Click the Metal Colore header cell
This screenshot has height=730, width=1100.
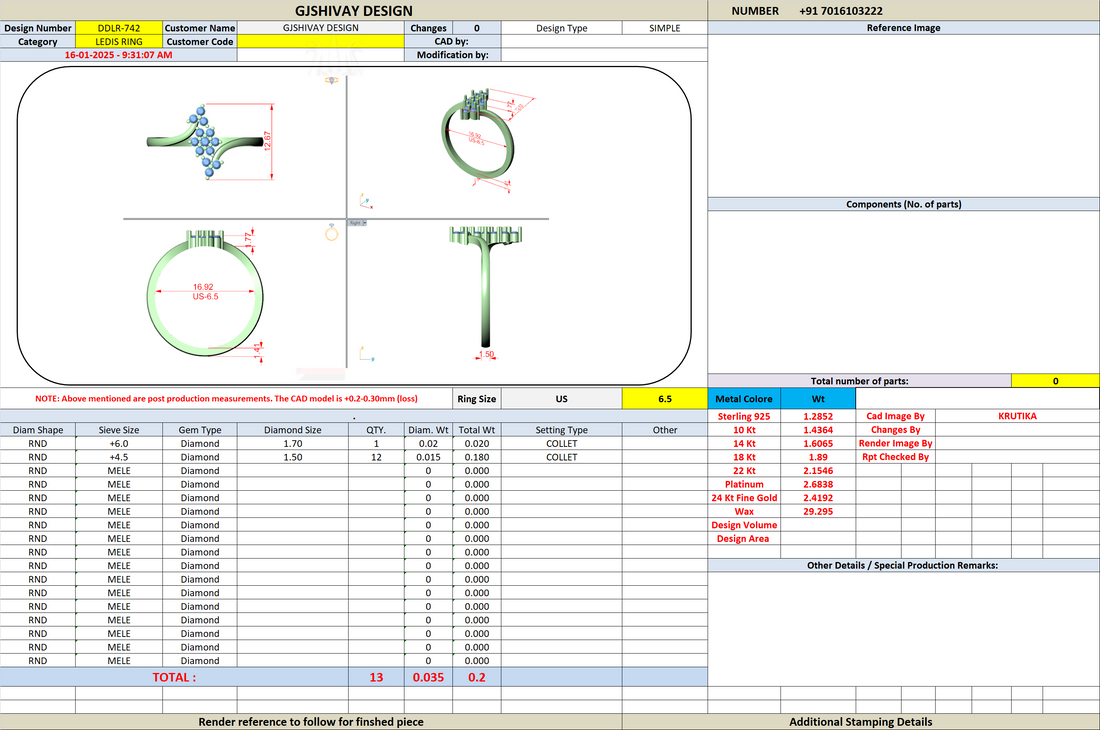744,398
